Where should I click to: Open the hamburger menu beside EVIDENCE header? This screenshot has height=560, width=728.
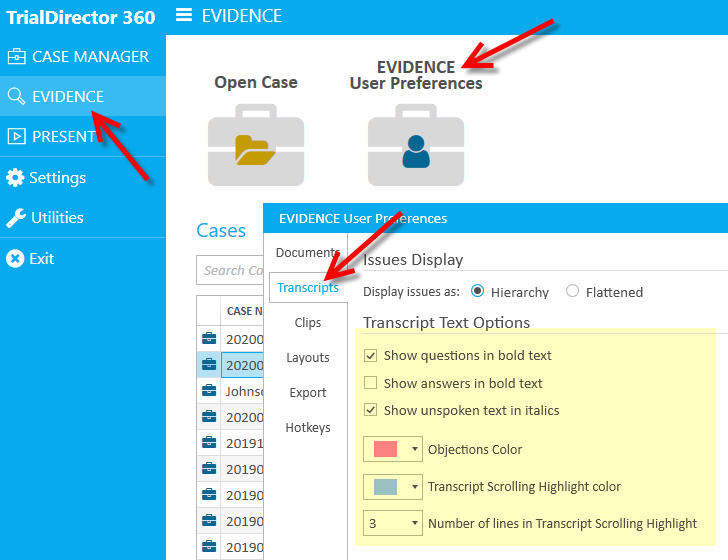point(184,15)
